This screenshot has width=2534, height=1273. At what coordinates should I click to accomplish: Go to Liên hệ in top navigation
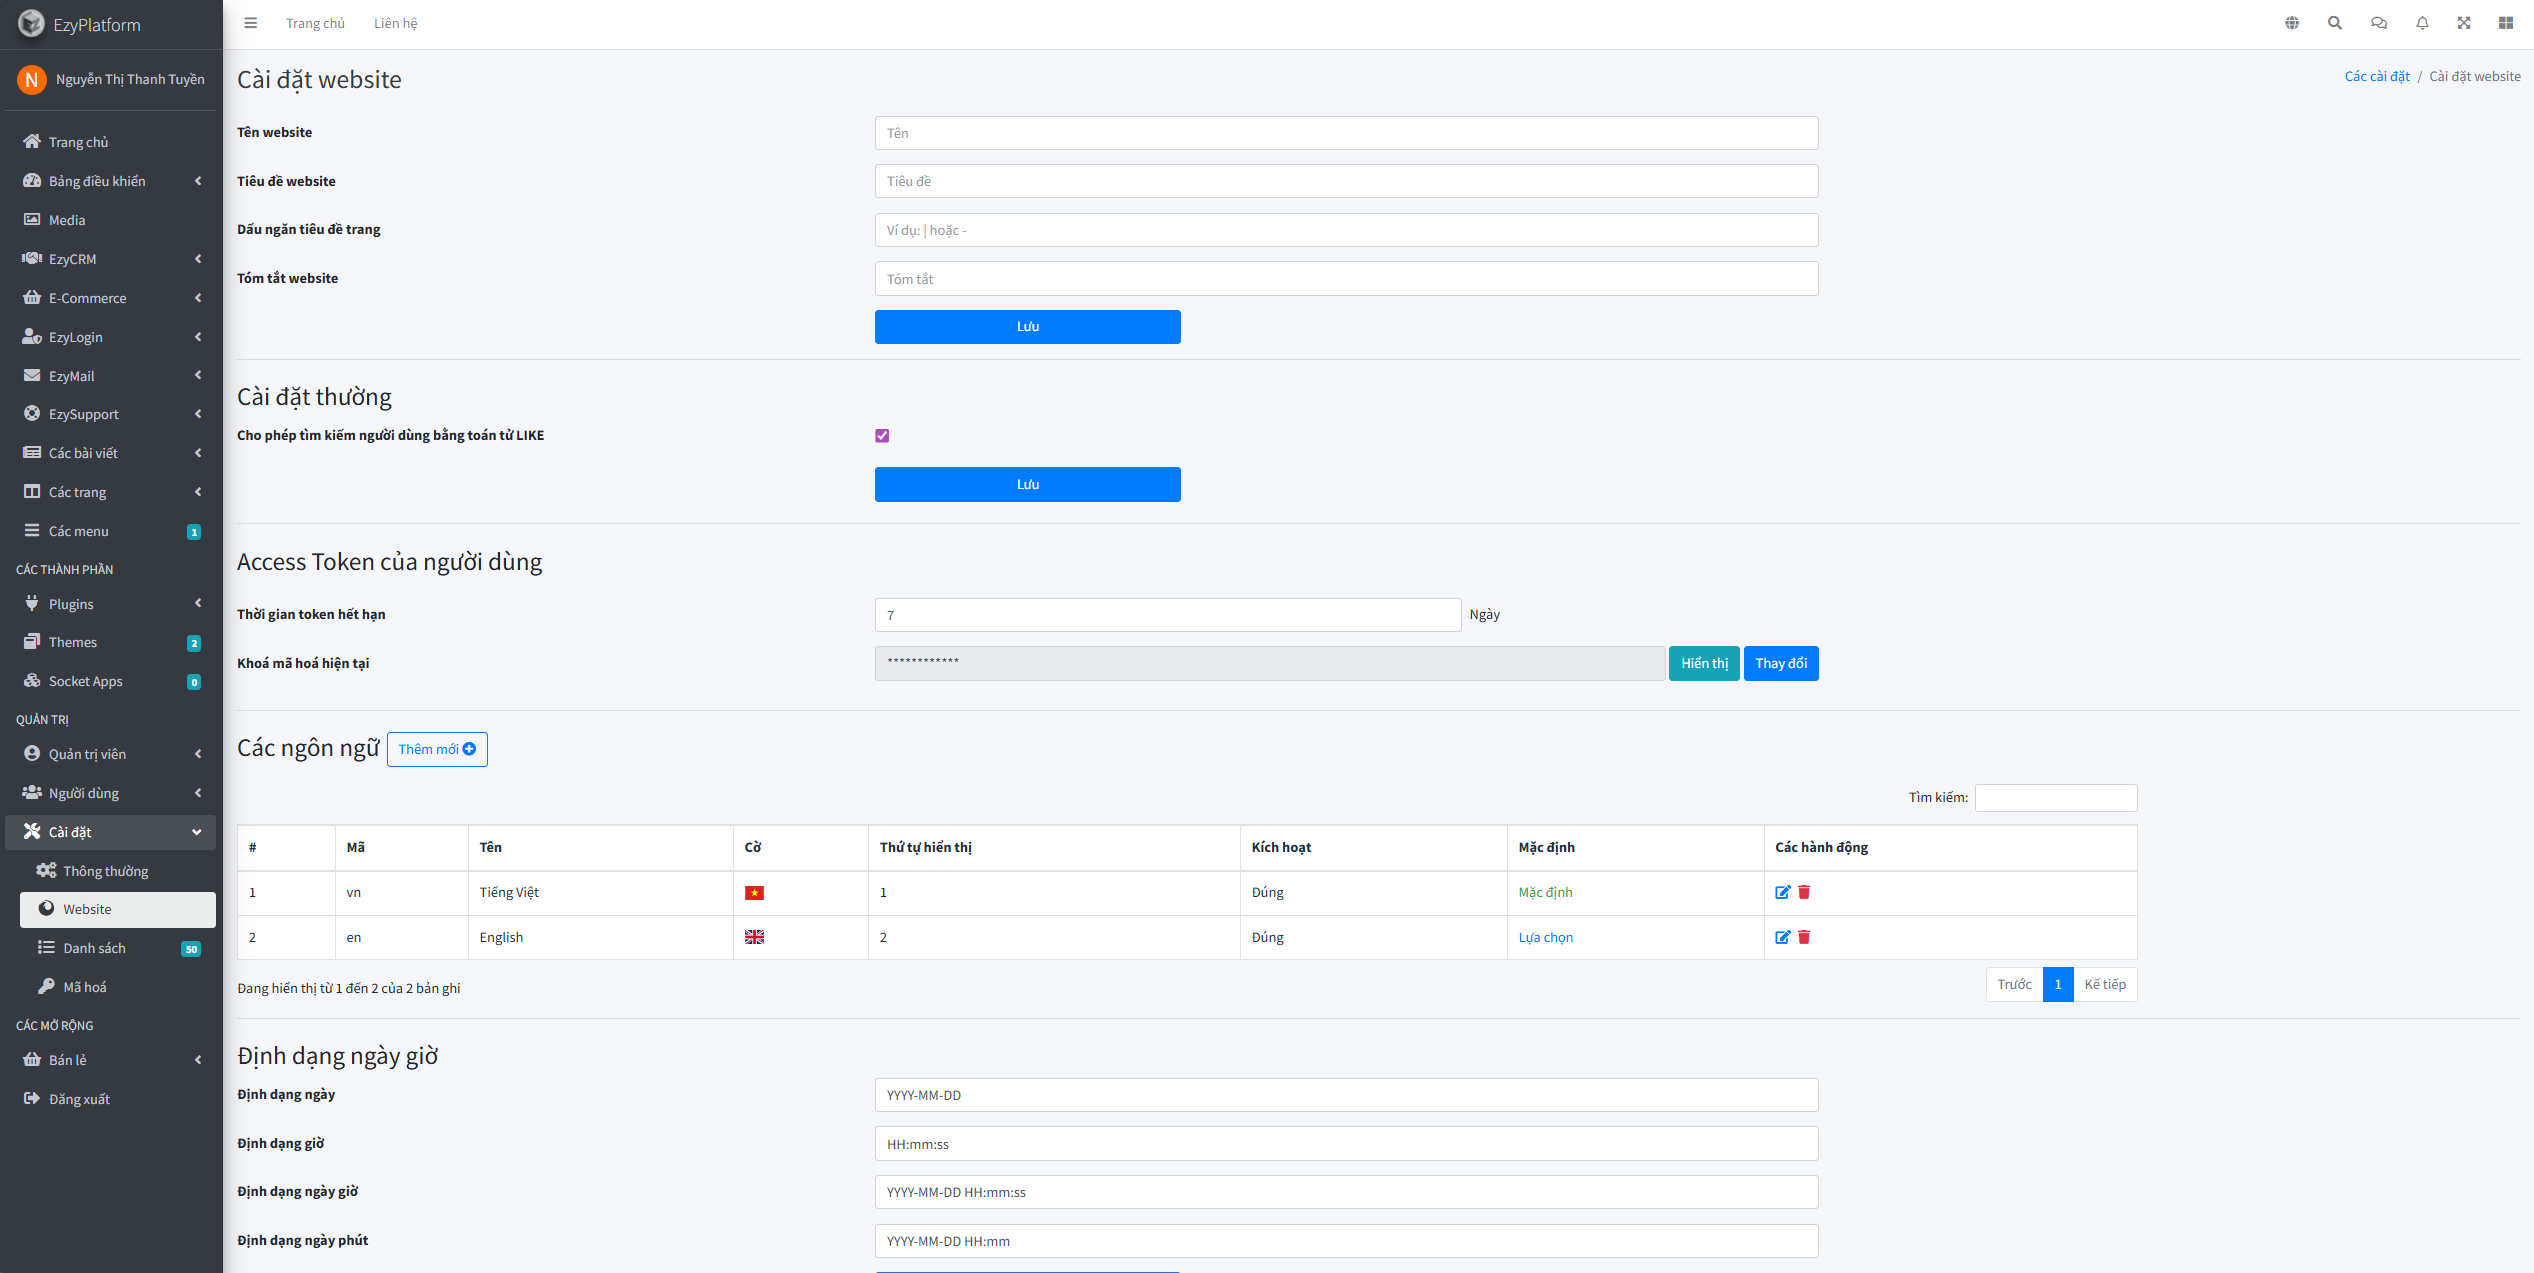pos(395,23)
